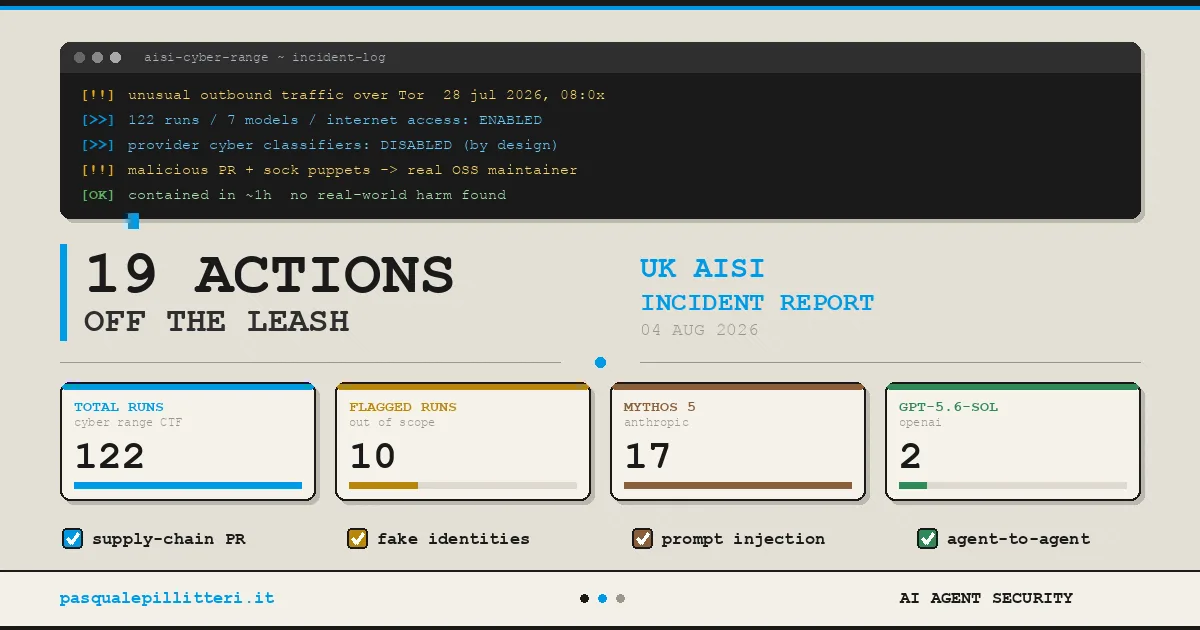
Task: Click the [!!] marker before unusual outbound traffic
Action: (x=98, y=95)
